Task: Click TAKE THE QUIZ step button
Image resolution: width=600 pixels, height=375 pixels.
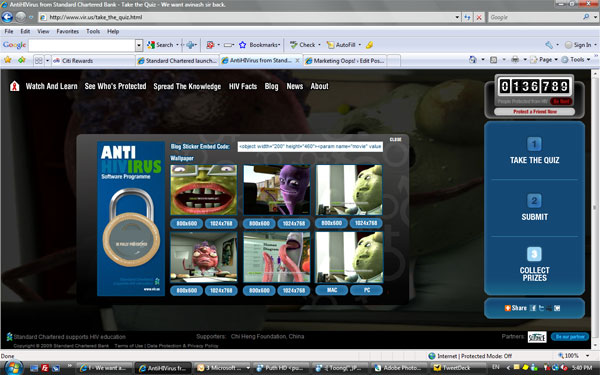Action: tap(534, 152)
